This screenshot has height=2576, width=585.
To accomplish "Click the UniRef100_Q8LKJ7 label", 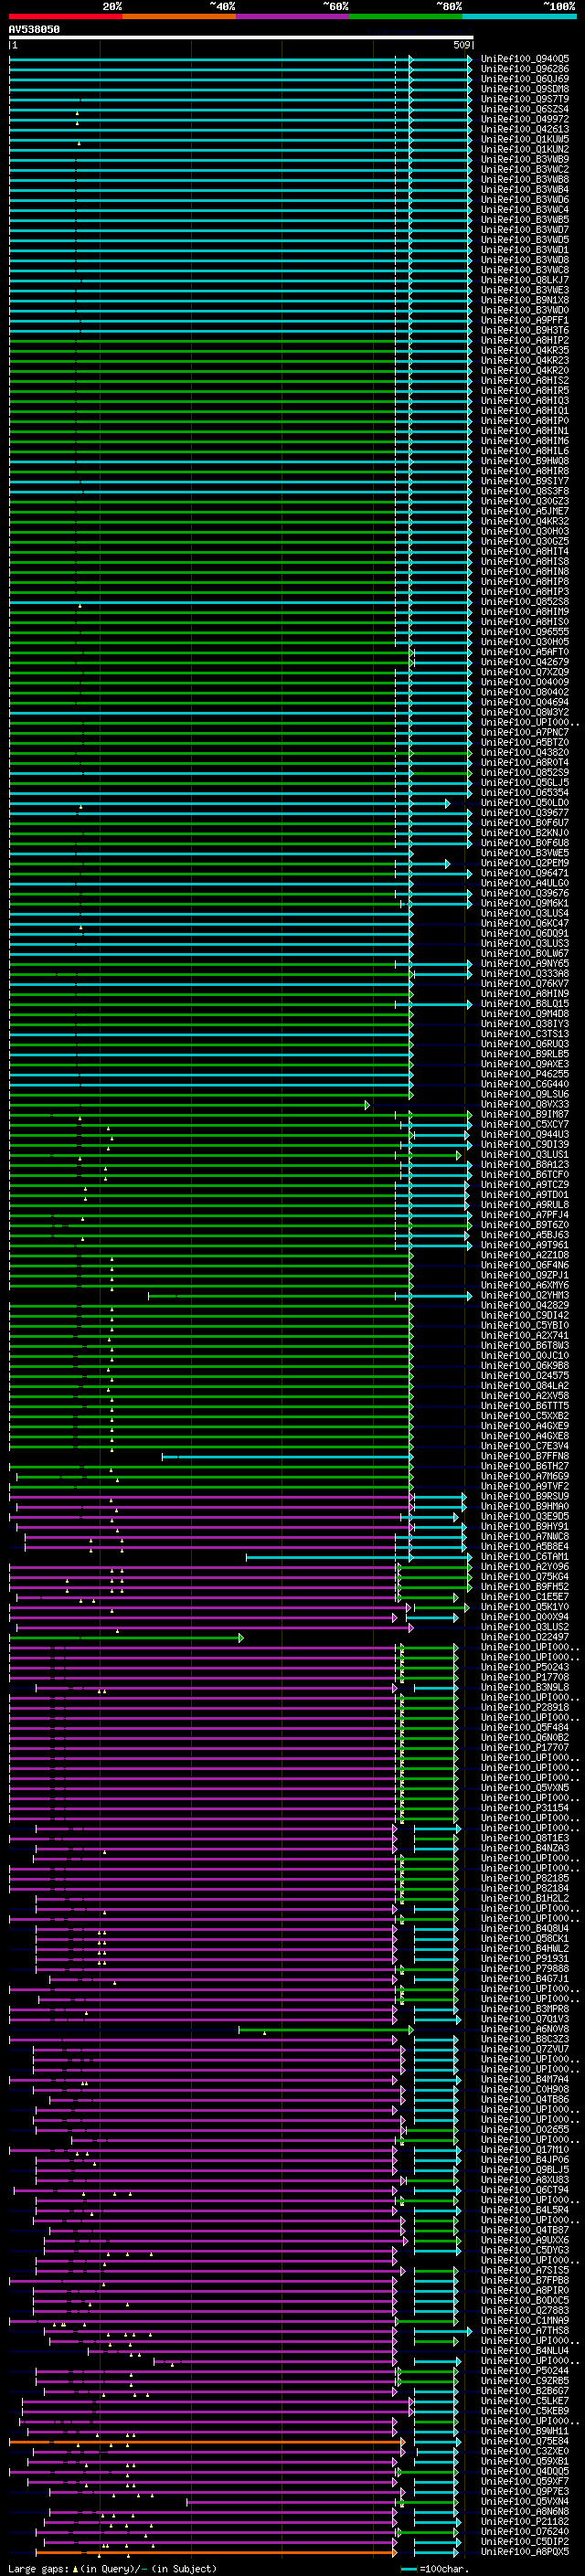I will click(525, 280).
